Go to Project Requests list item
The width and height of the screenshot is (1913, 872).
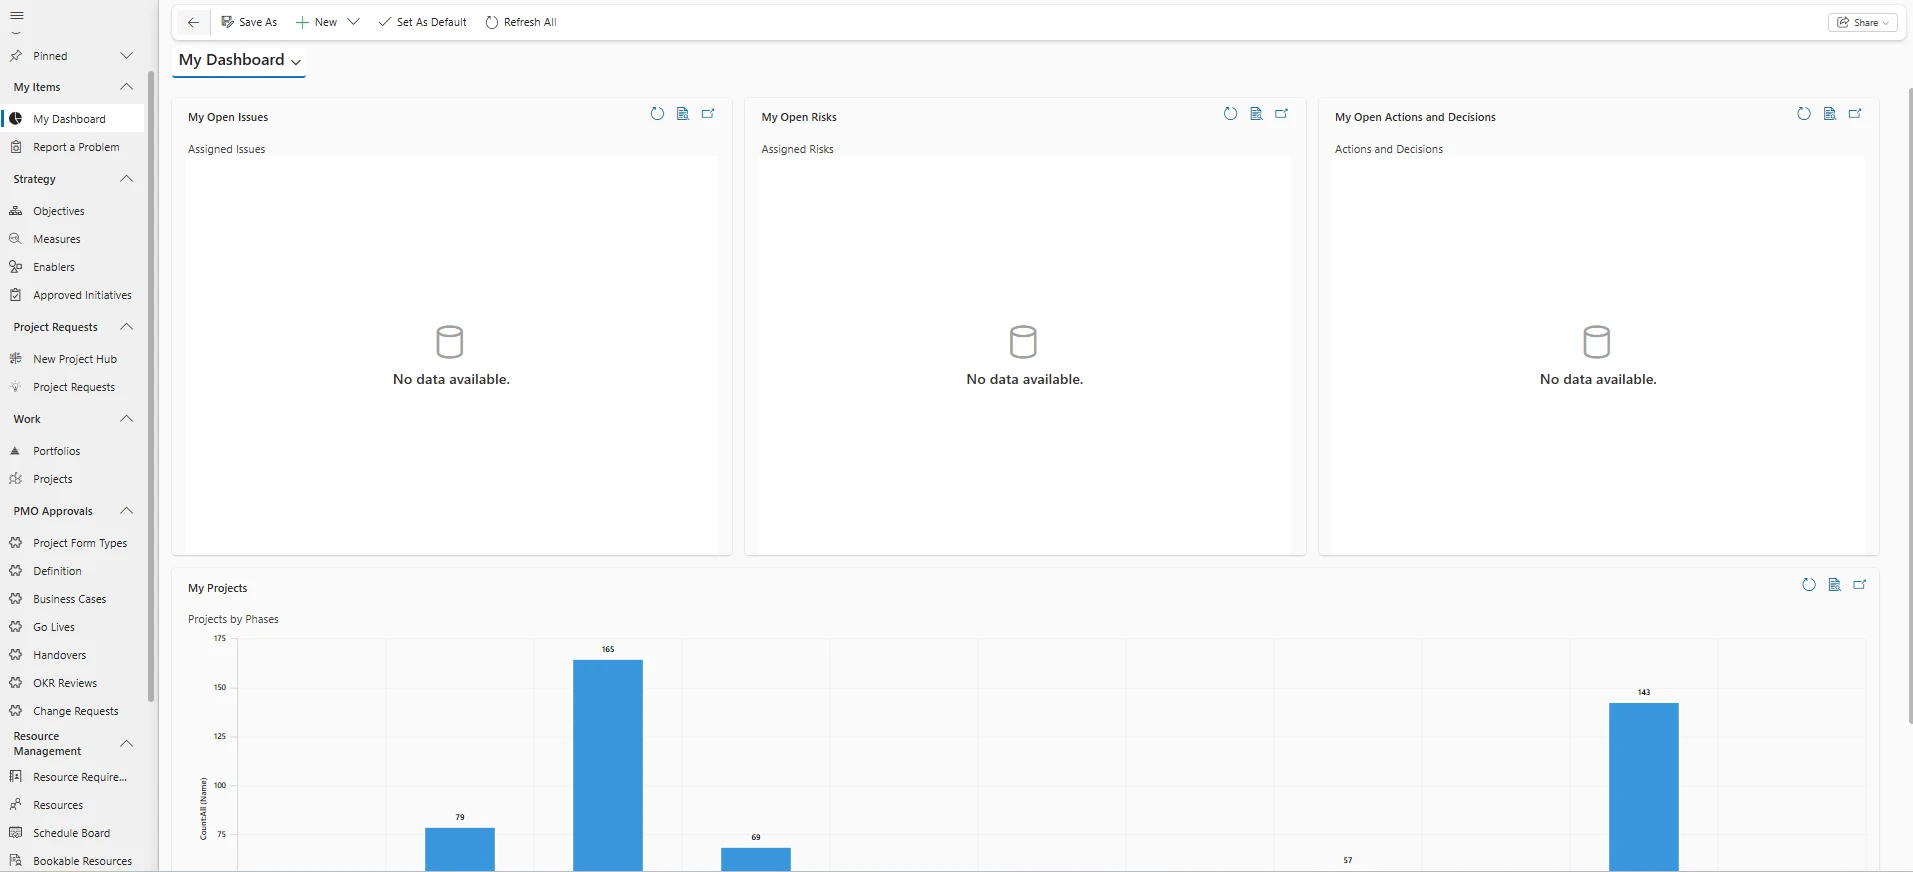click(72, 387)
